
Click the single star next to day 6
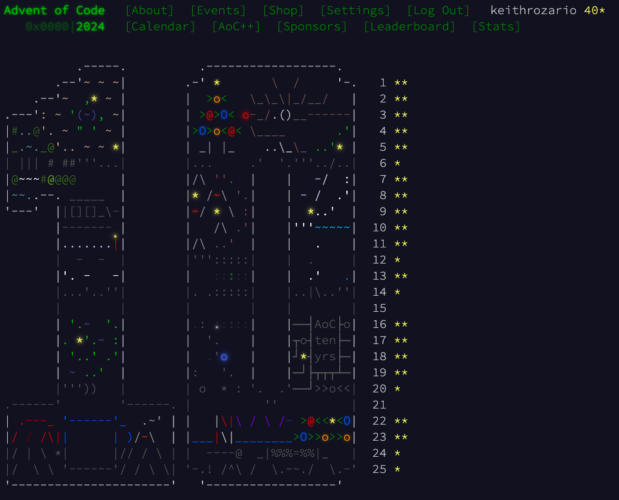point(397,163)
